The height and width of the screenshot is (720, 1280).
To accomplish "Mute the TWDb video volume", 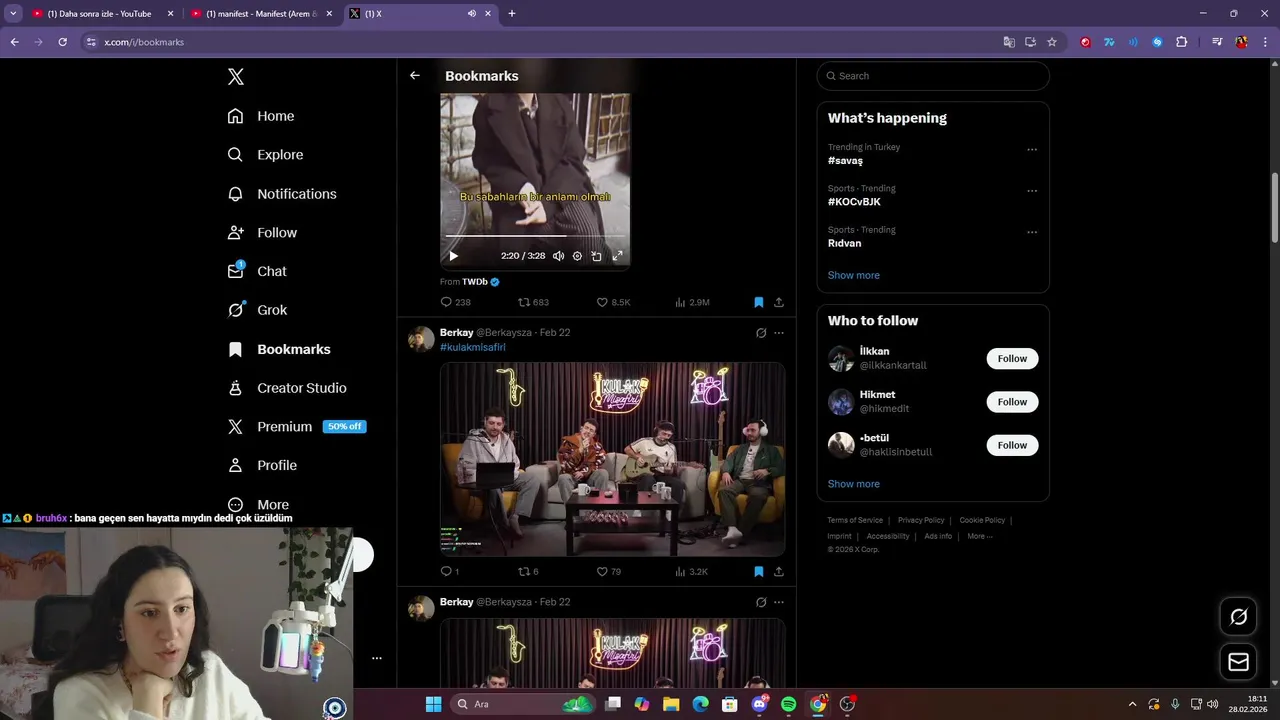I will pos(558,256).
